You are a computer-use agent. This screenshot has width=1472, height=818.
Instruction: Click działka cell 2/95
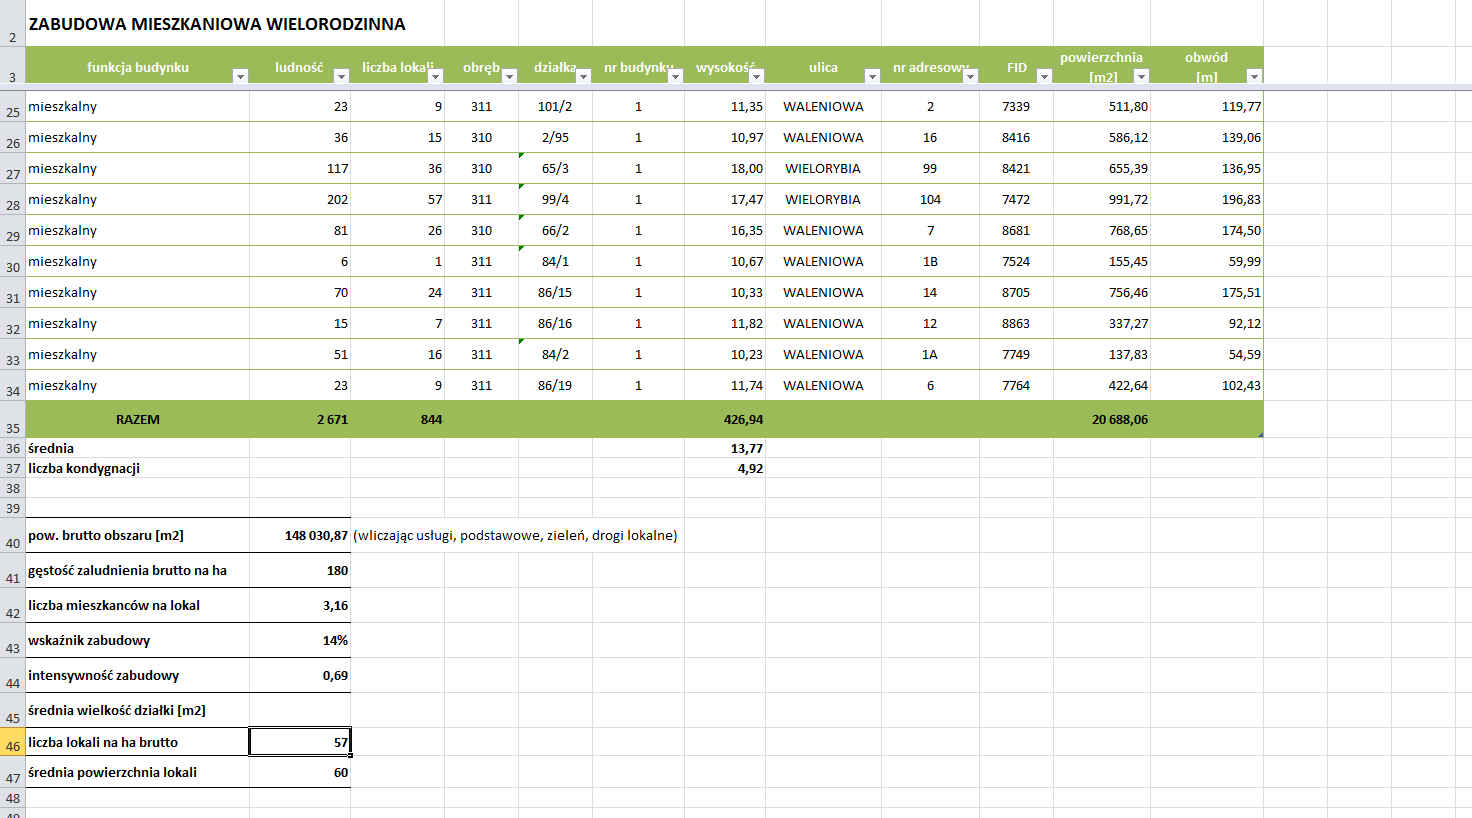point(555,138)
